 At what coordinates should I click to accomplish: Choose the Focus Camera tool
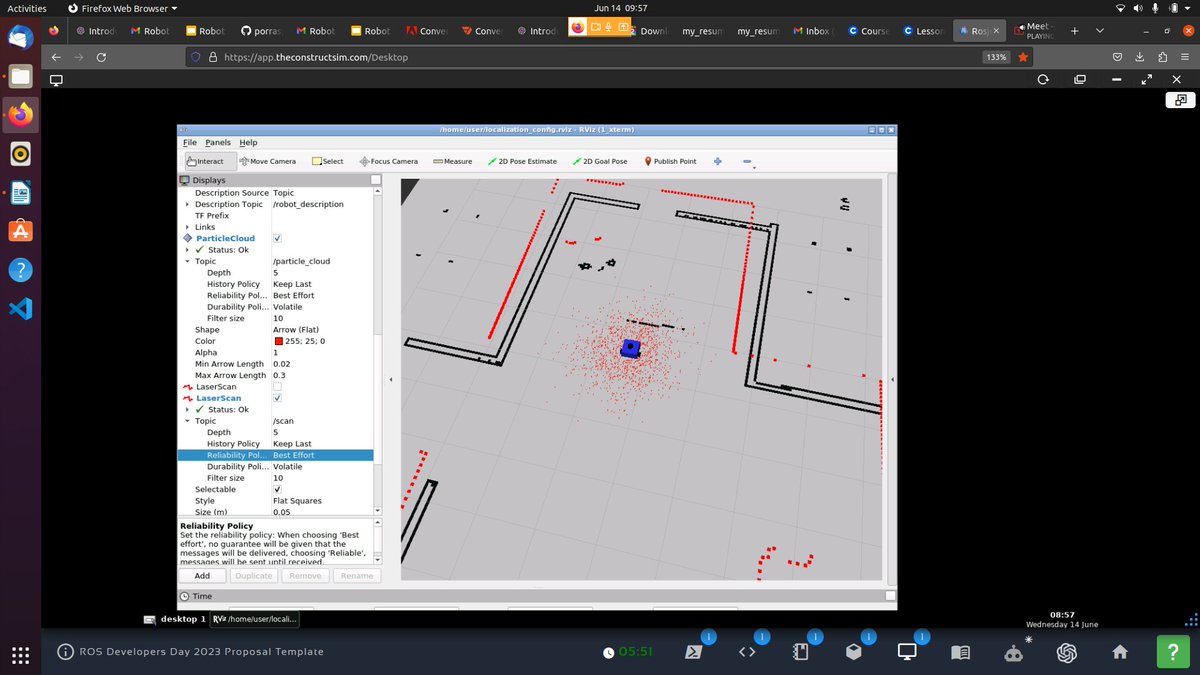[389, 161]
